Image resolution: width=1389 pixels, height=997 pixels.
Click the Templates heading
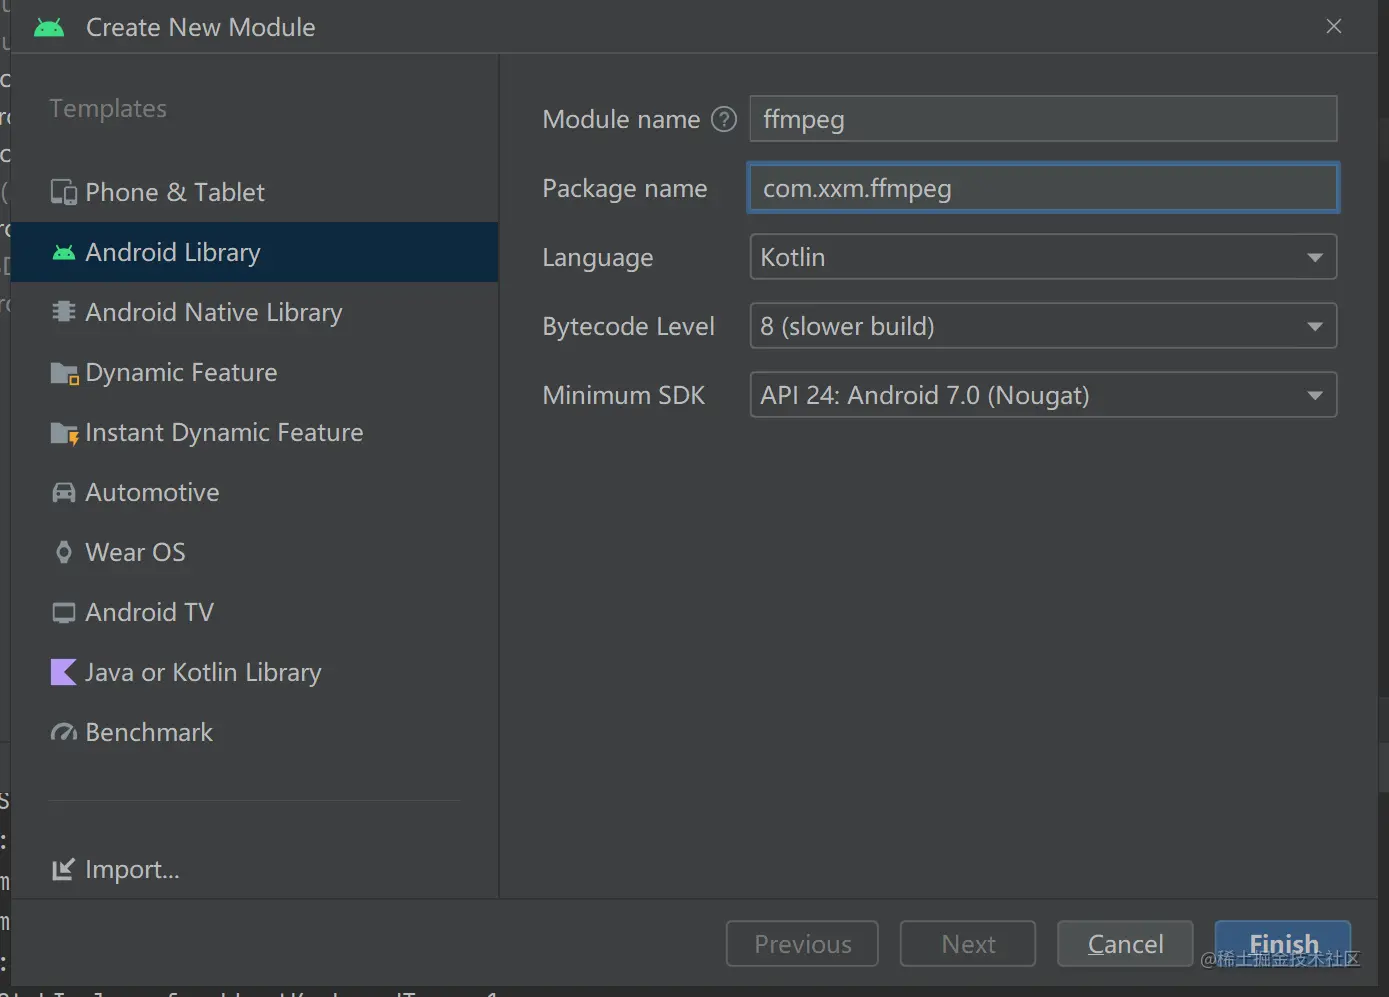(x=108, y=108)
